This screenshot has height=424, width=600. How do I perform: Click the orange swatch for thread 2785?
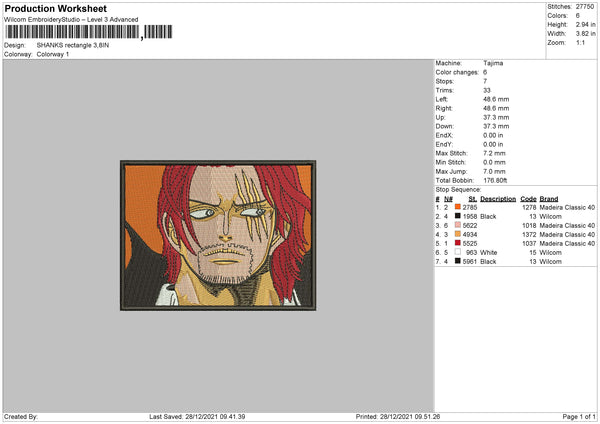(457, 207)
